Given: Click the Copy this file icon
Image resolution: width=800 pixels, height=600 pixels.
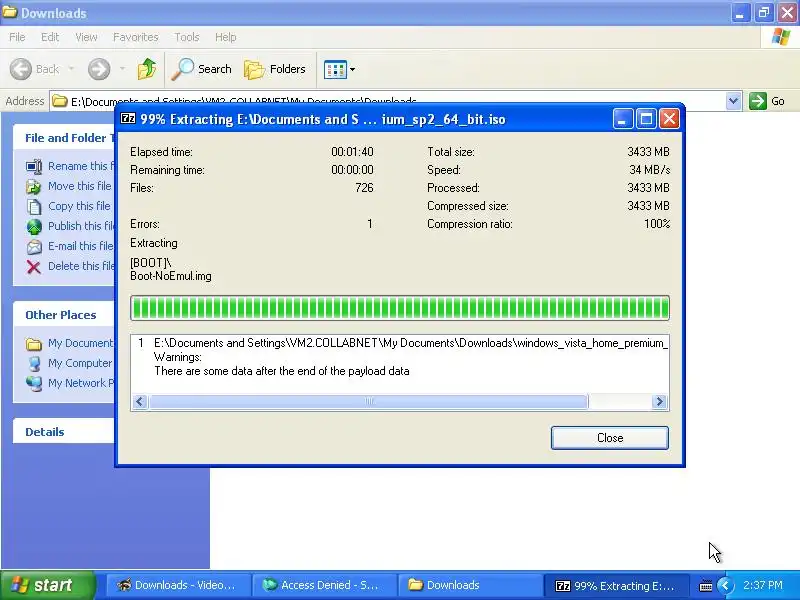Looking at the screenshot, I should point(34,206).
